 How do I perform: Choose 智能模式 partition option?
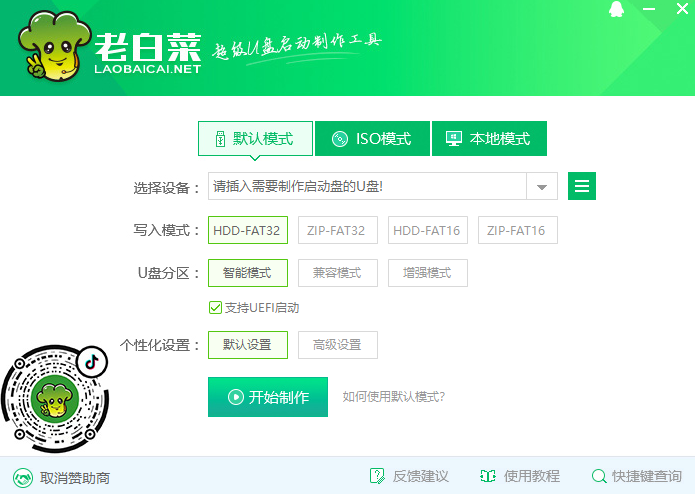pos(248,273)
